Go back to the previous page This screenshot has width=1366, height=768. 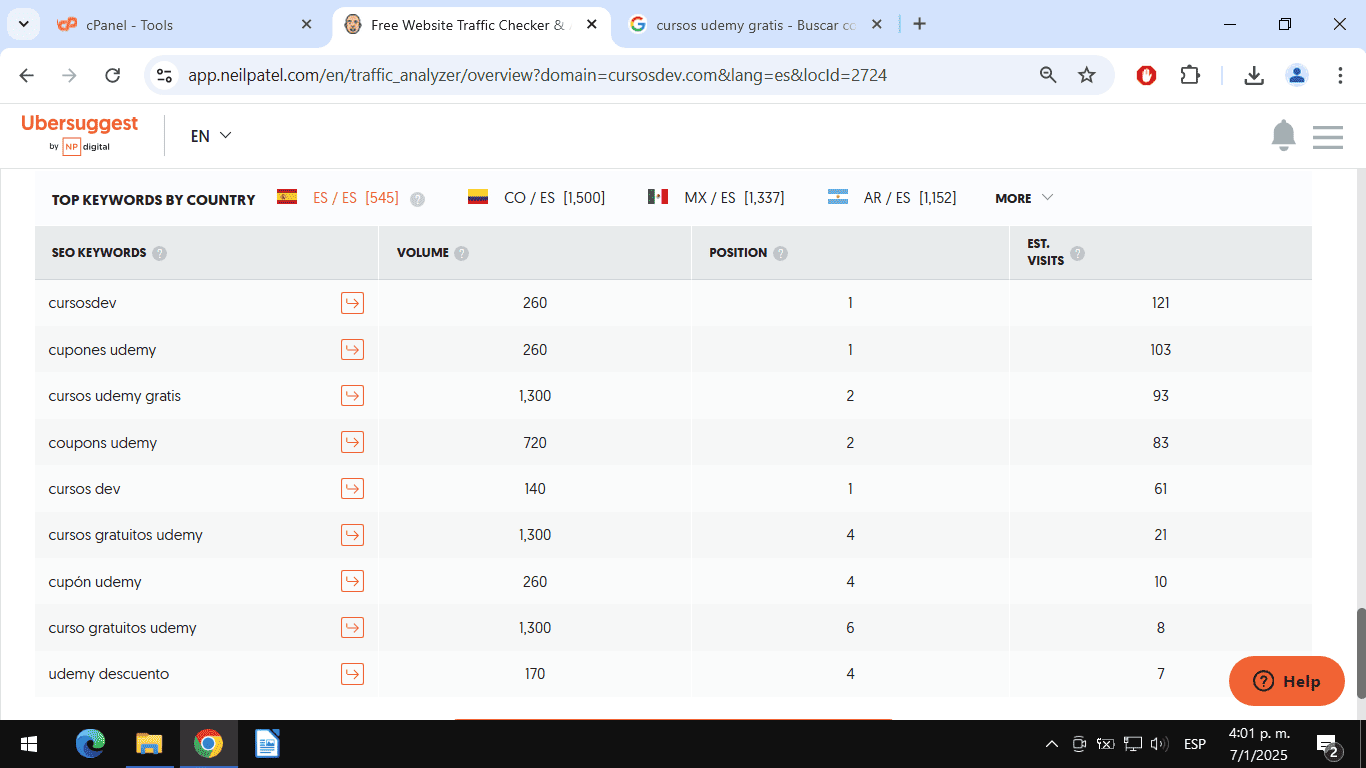[x=27, y=75]
